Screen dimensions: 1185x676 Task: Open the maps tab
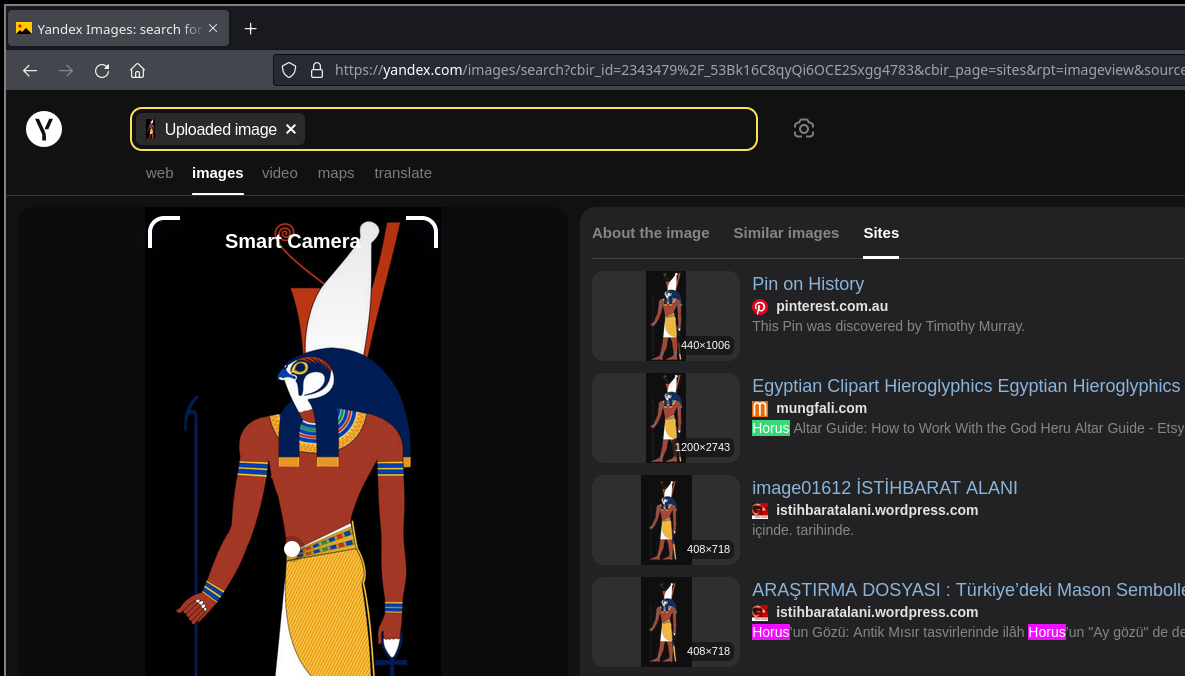336,173
